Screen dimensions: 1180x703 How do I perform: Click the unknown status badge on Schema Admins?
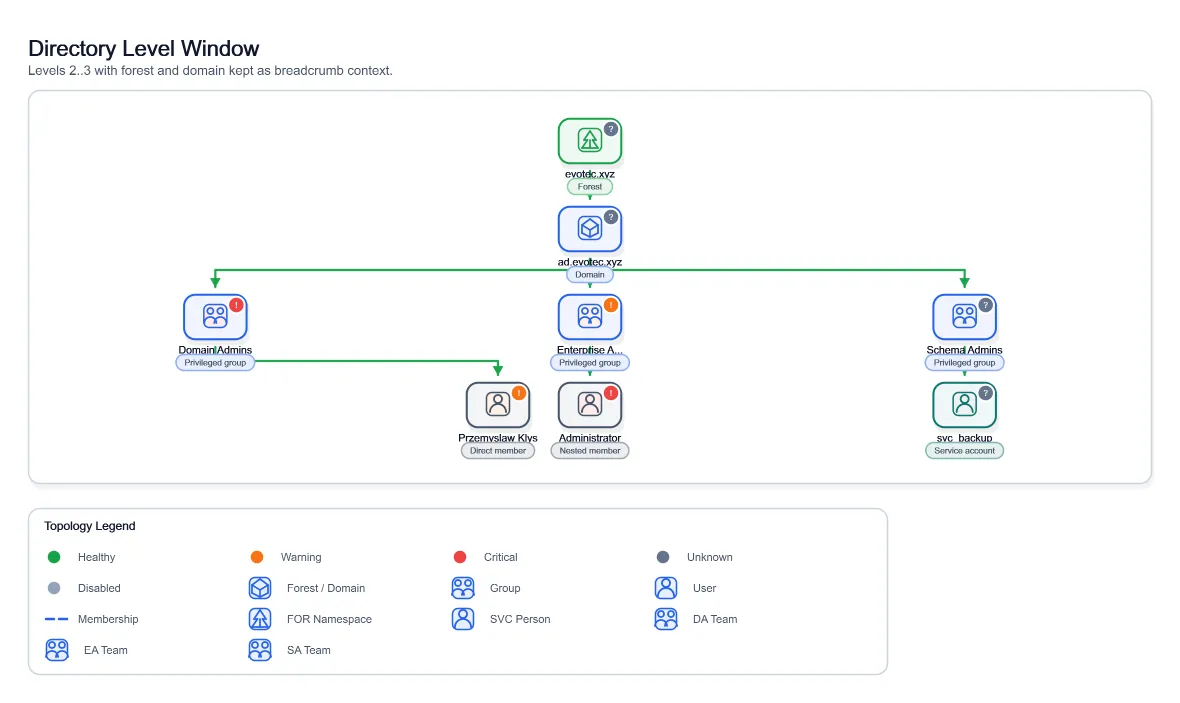coord(985,305)
